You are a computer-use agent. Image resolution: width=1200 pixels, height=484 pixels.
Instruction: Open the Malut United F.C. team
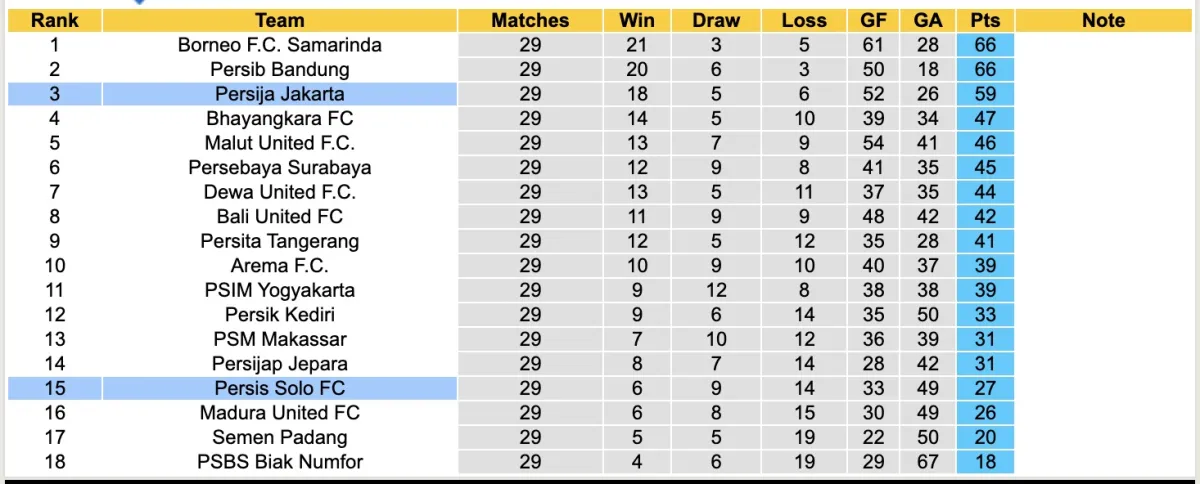tap(279, 143)
